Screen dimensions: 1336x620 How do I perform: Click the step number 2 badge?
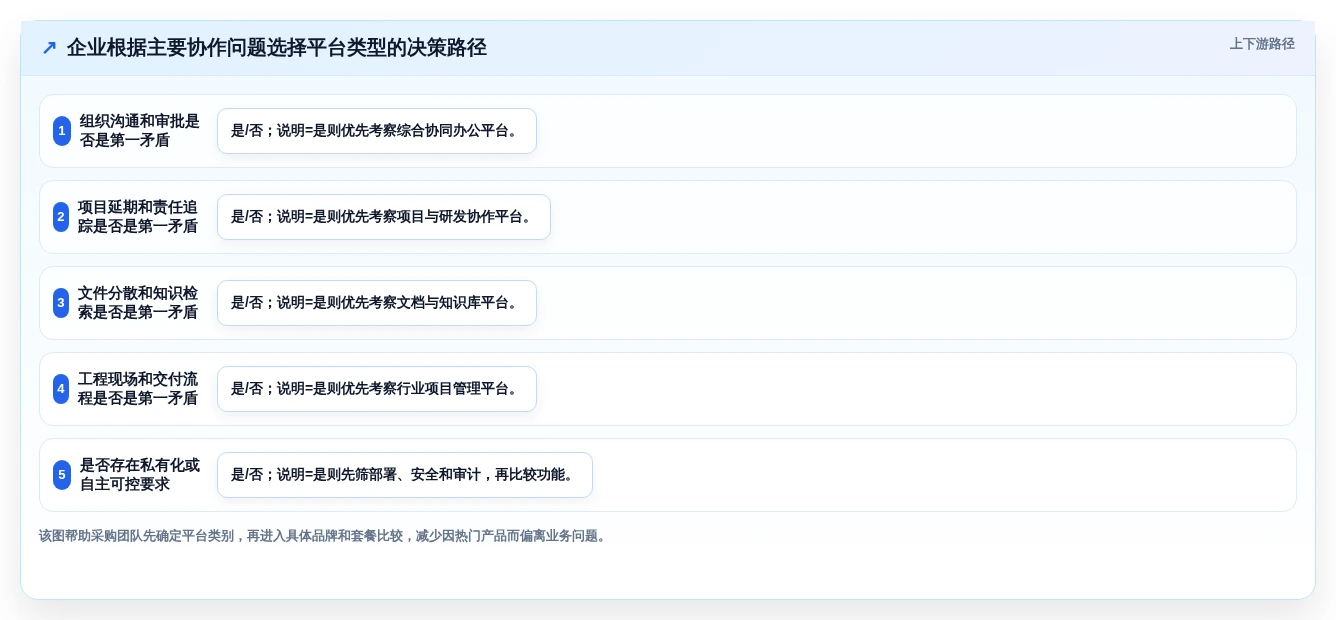[x=61, y=217]
